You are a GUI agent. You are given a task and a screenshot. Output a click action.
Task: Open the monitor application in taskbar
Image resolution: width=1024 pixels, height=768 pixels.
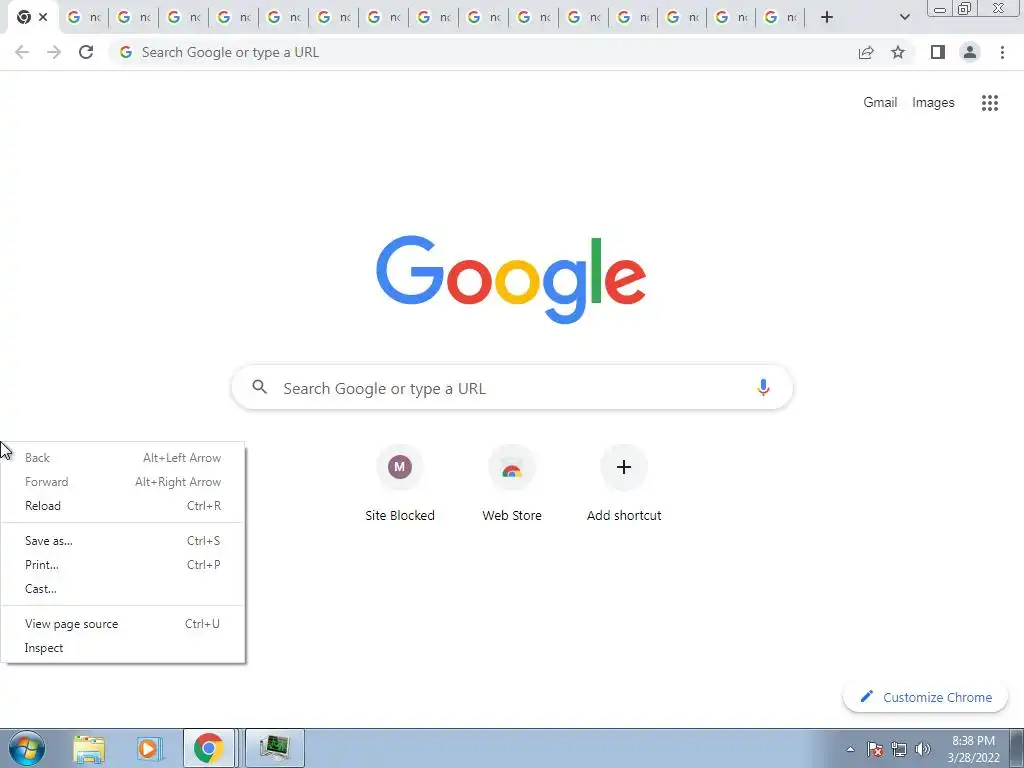[x=274, y=748]
